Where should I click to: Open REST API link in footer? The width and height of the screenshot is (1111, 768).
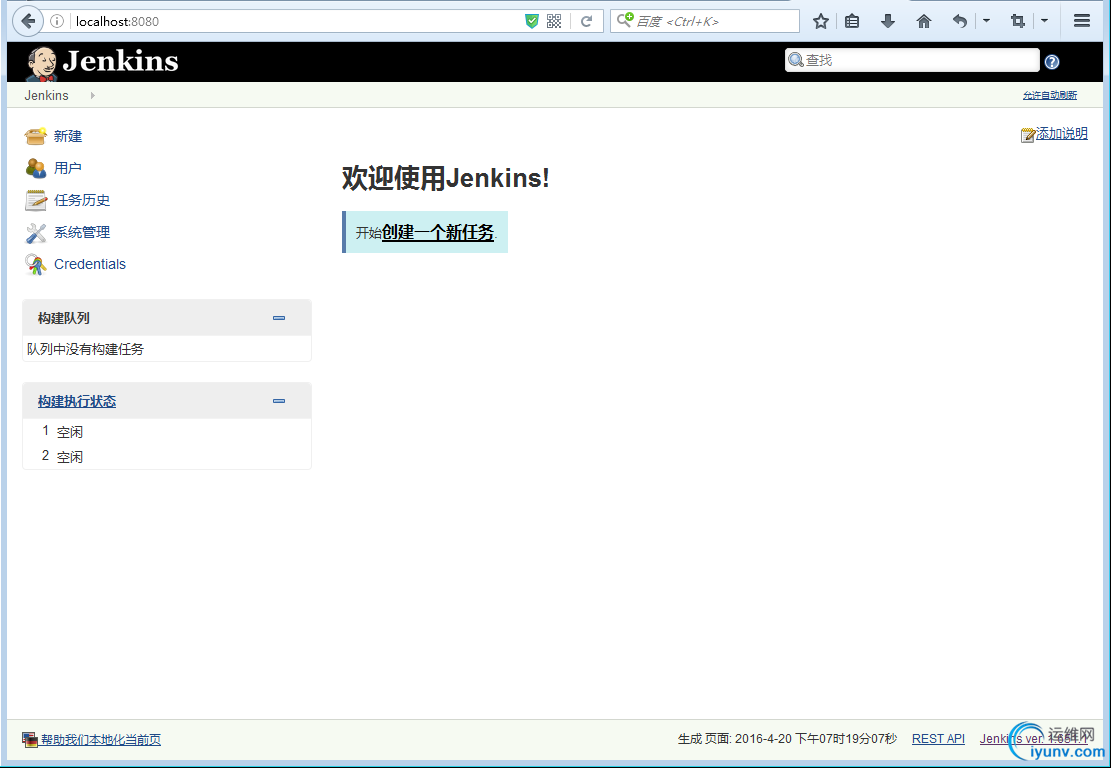click(938, 739)
